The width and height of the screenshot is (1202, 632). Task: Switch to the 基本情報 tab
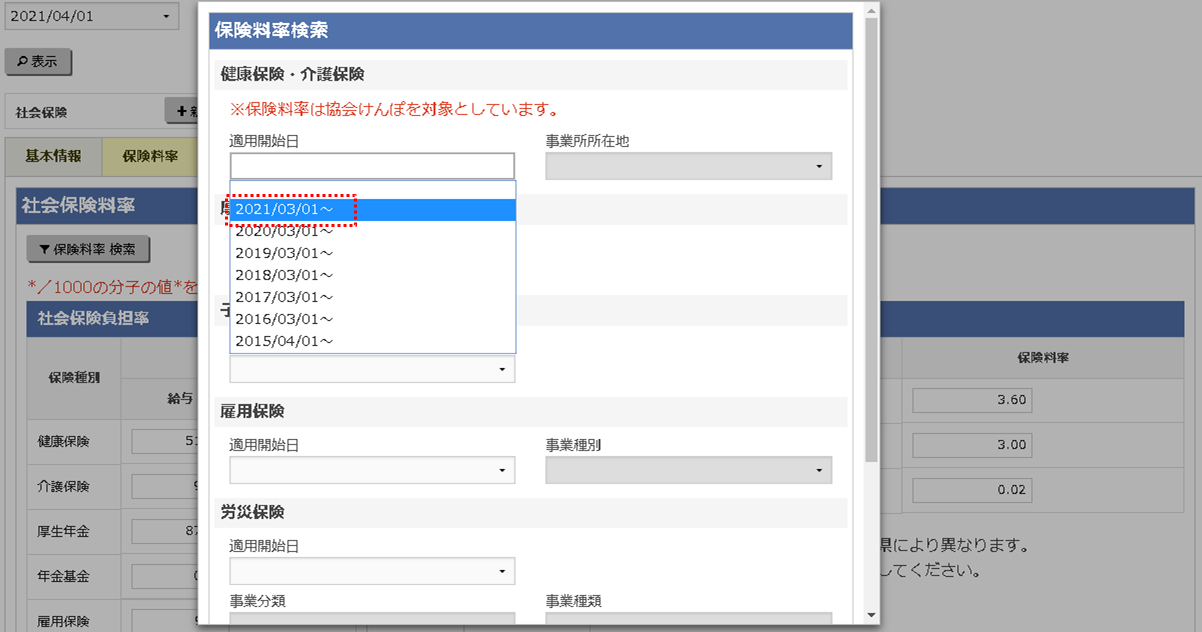coord(53,156)
